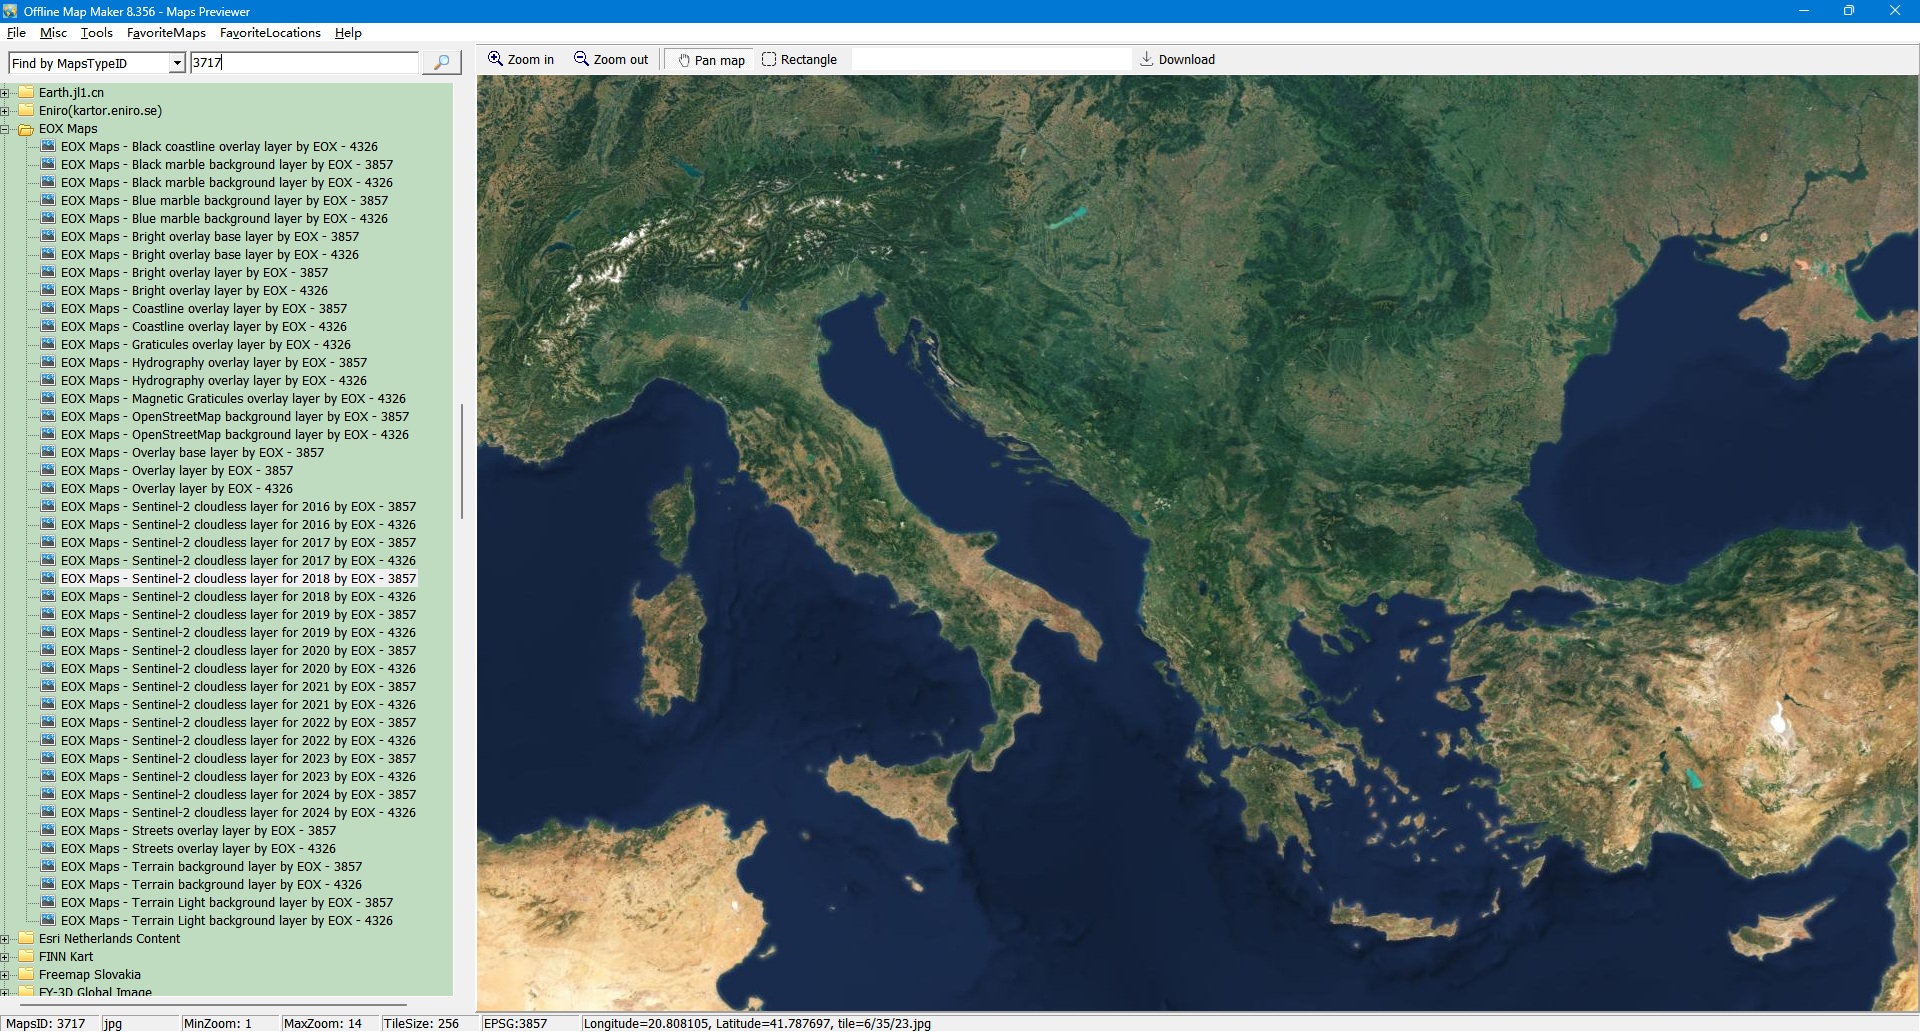Expand the Esri Netherlands Content node
Image resolution: width=1920 pixels, height=1032 pixels.
5,939
